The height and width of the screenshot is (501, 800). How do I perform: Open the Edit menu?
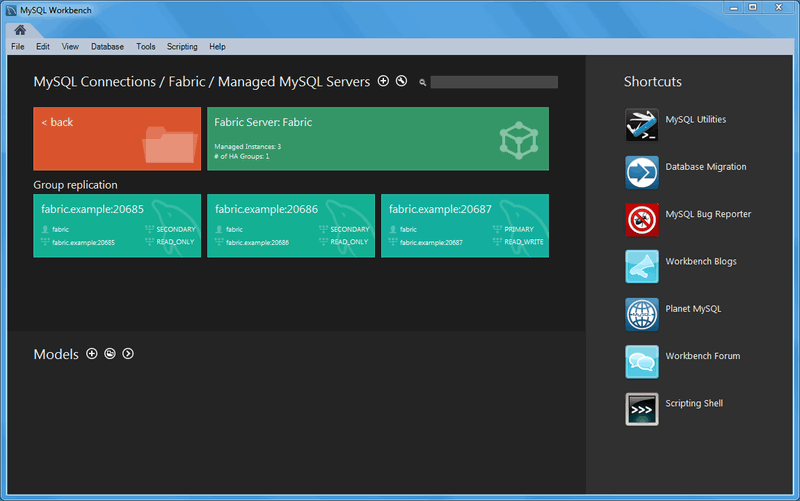(x=43, y=46)
